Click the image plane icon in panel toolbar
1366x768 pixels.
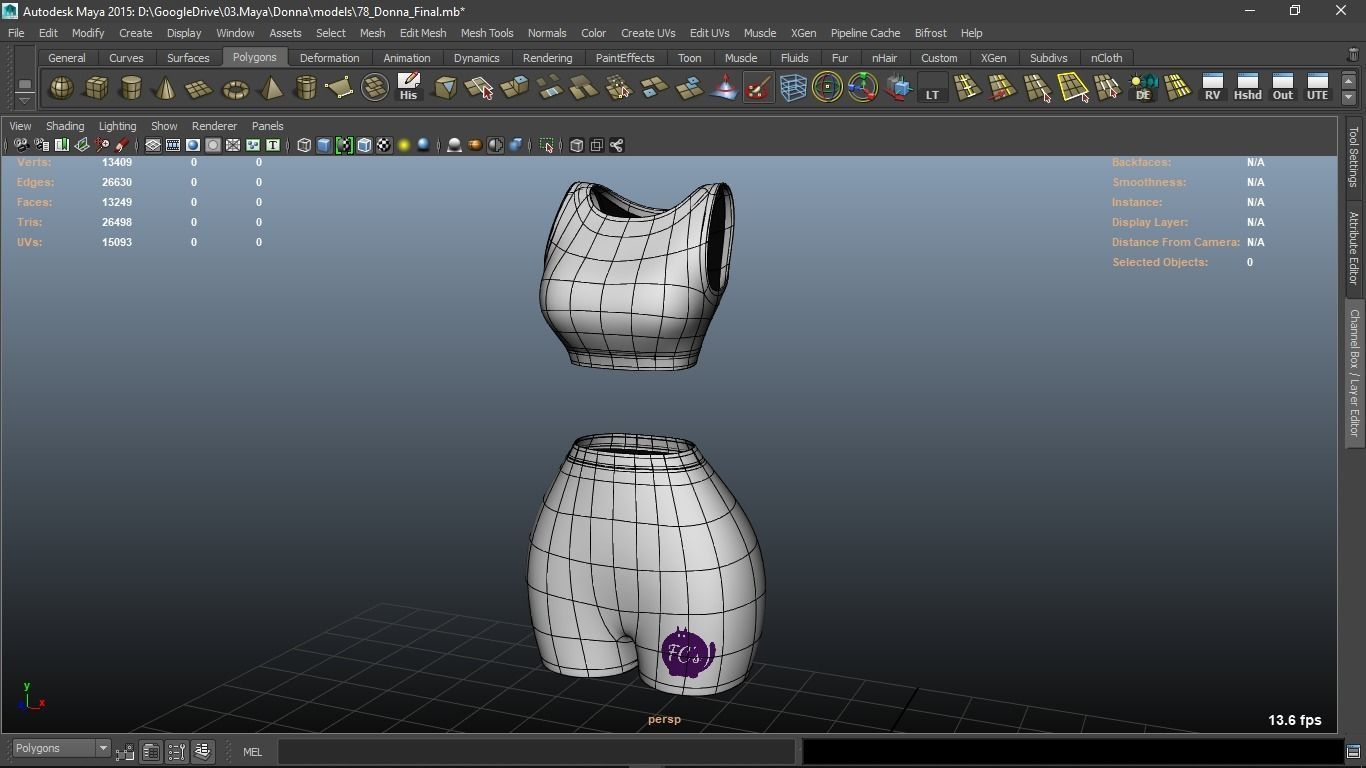pos(82,145)
